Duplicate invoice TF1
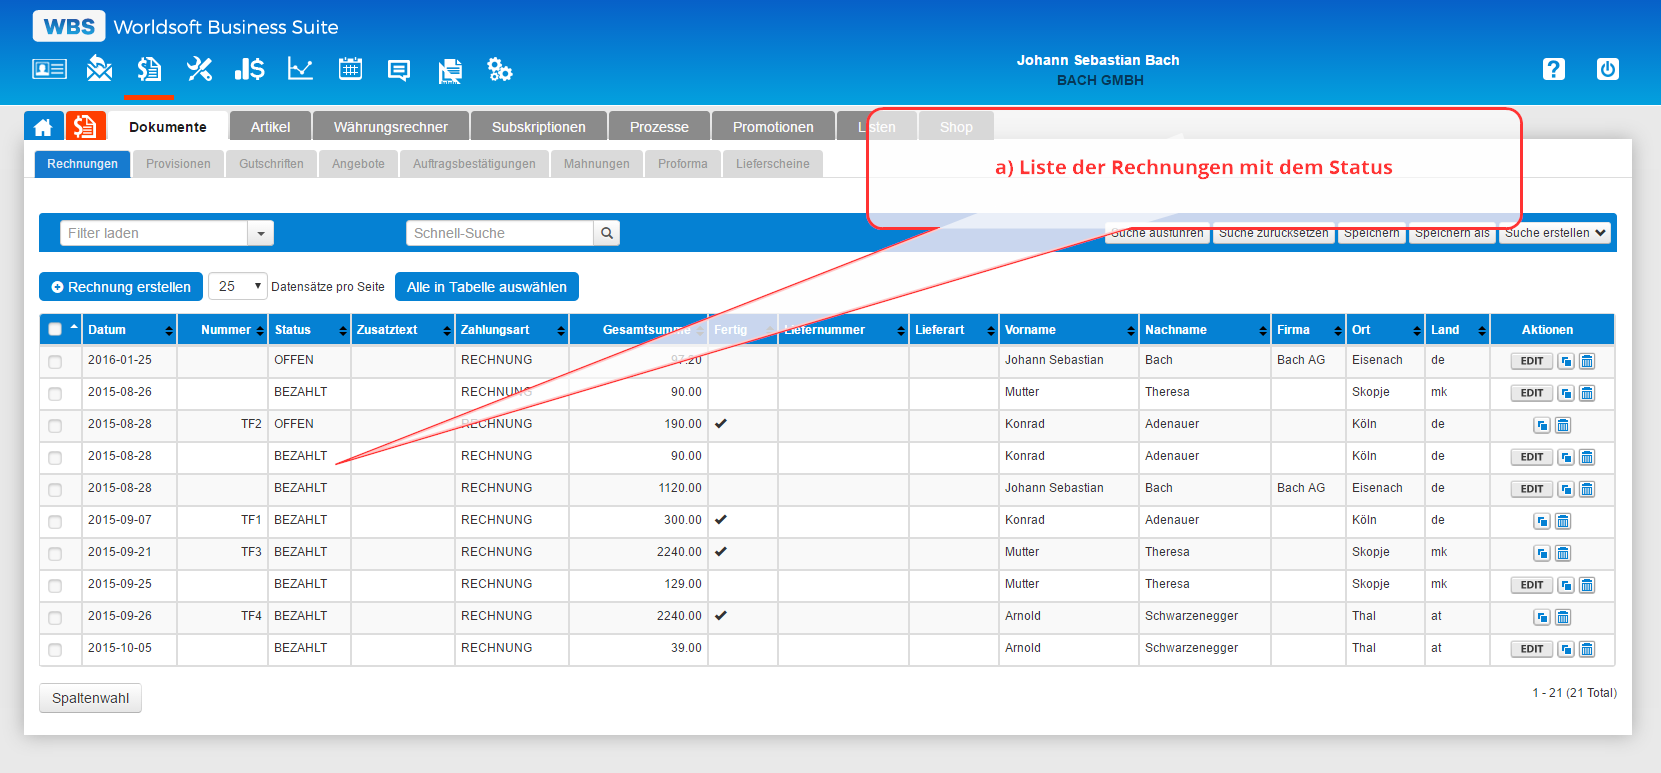This screenshot has height=773, width=1661. click(1542, 521)
